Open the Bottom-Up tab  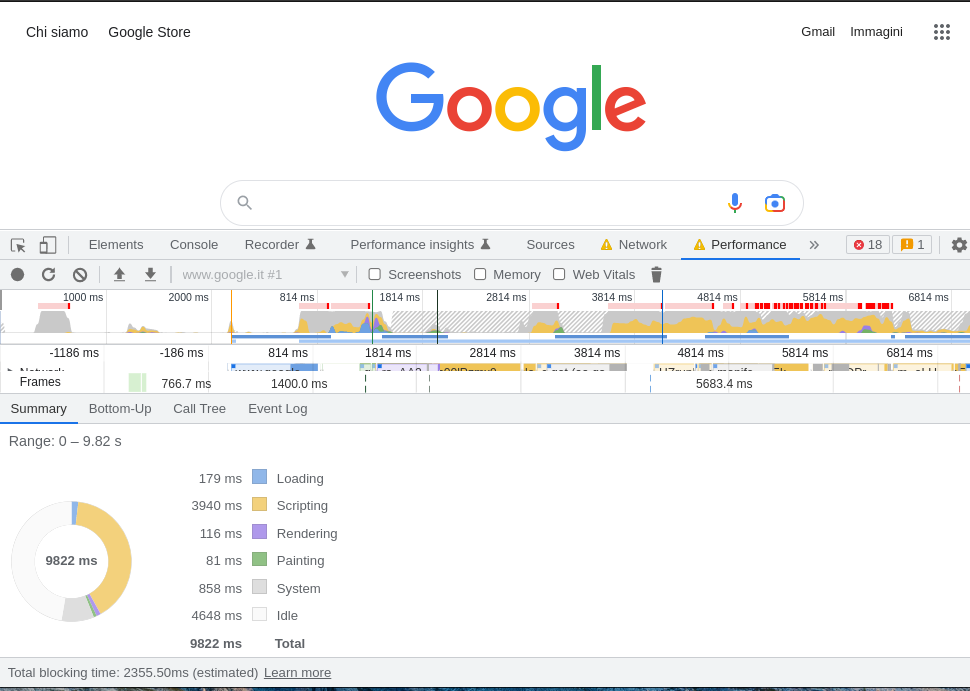120,409
